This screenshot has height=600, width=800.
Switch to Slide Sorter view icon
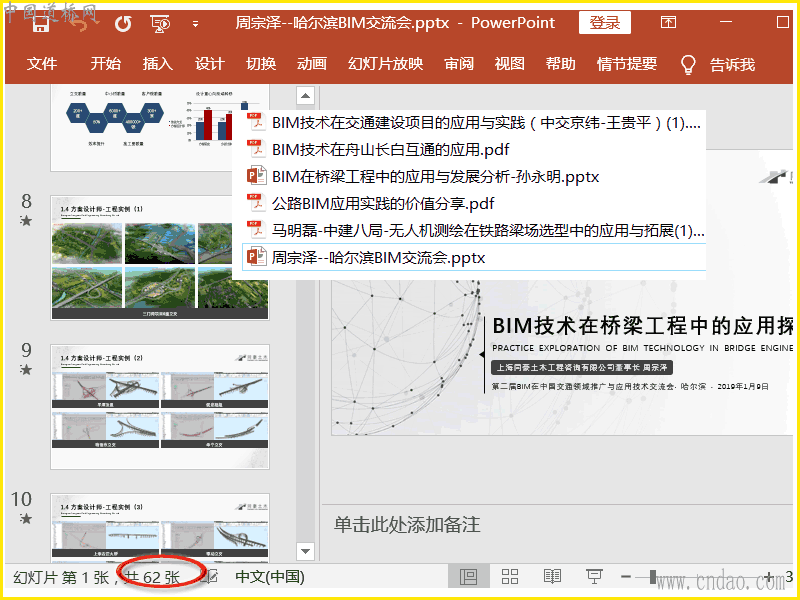510,577
